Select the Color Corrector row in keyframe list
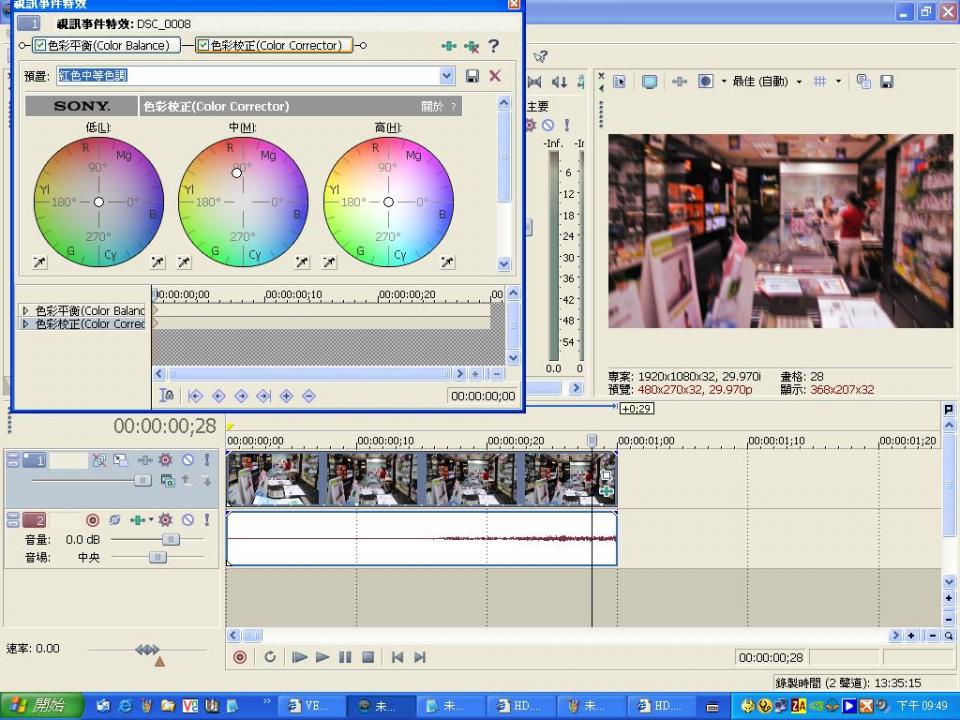This screenshot has width=960, height=720. 90,324
